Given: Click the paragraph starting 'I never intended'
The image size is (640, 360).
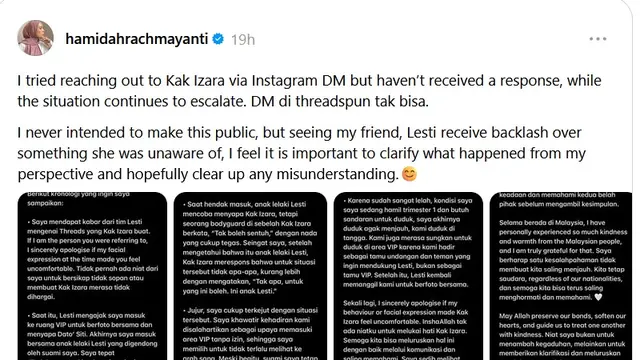Looking at the screenshot, I should click(301, 153).
